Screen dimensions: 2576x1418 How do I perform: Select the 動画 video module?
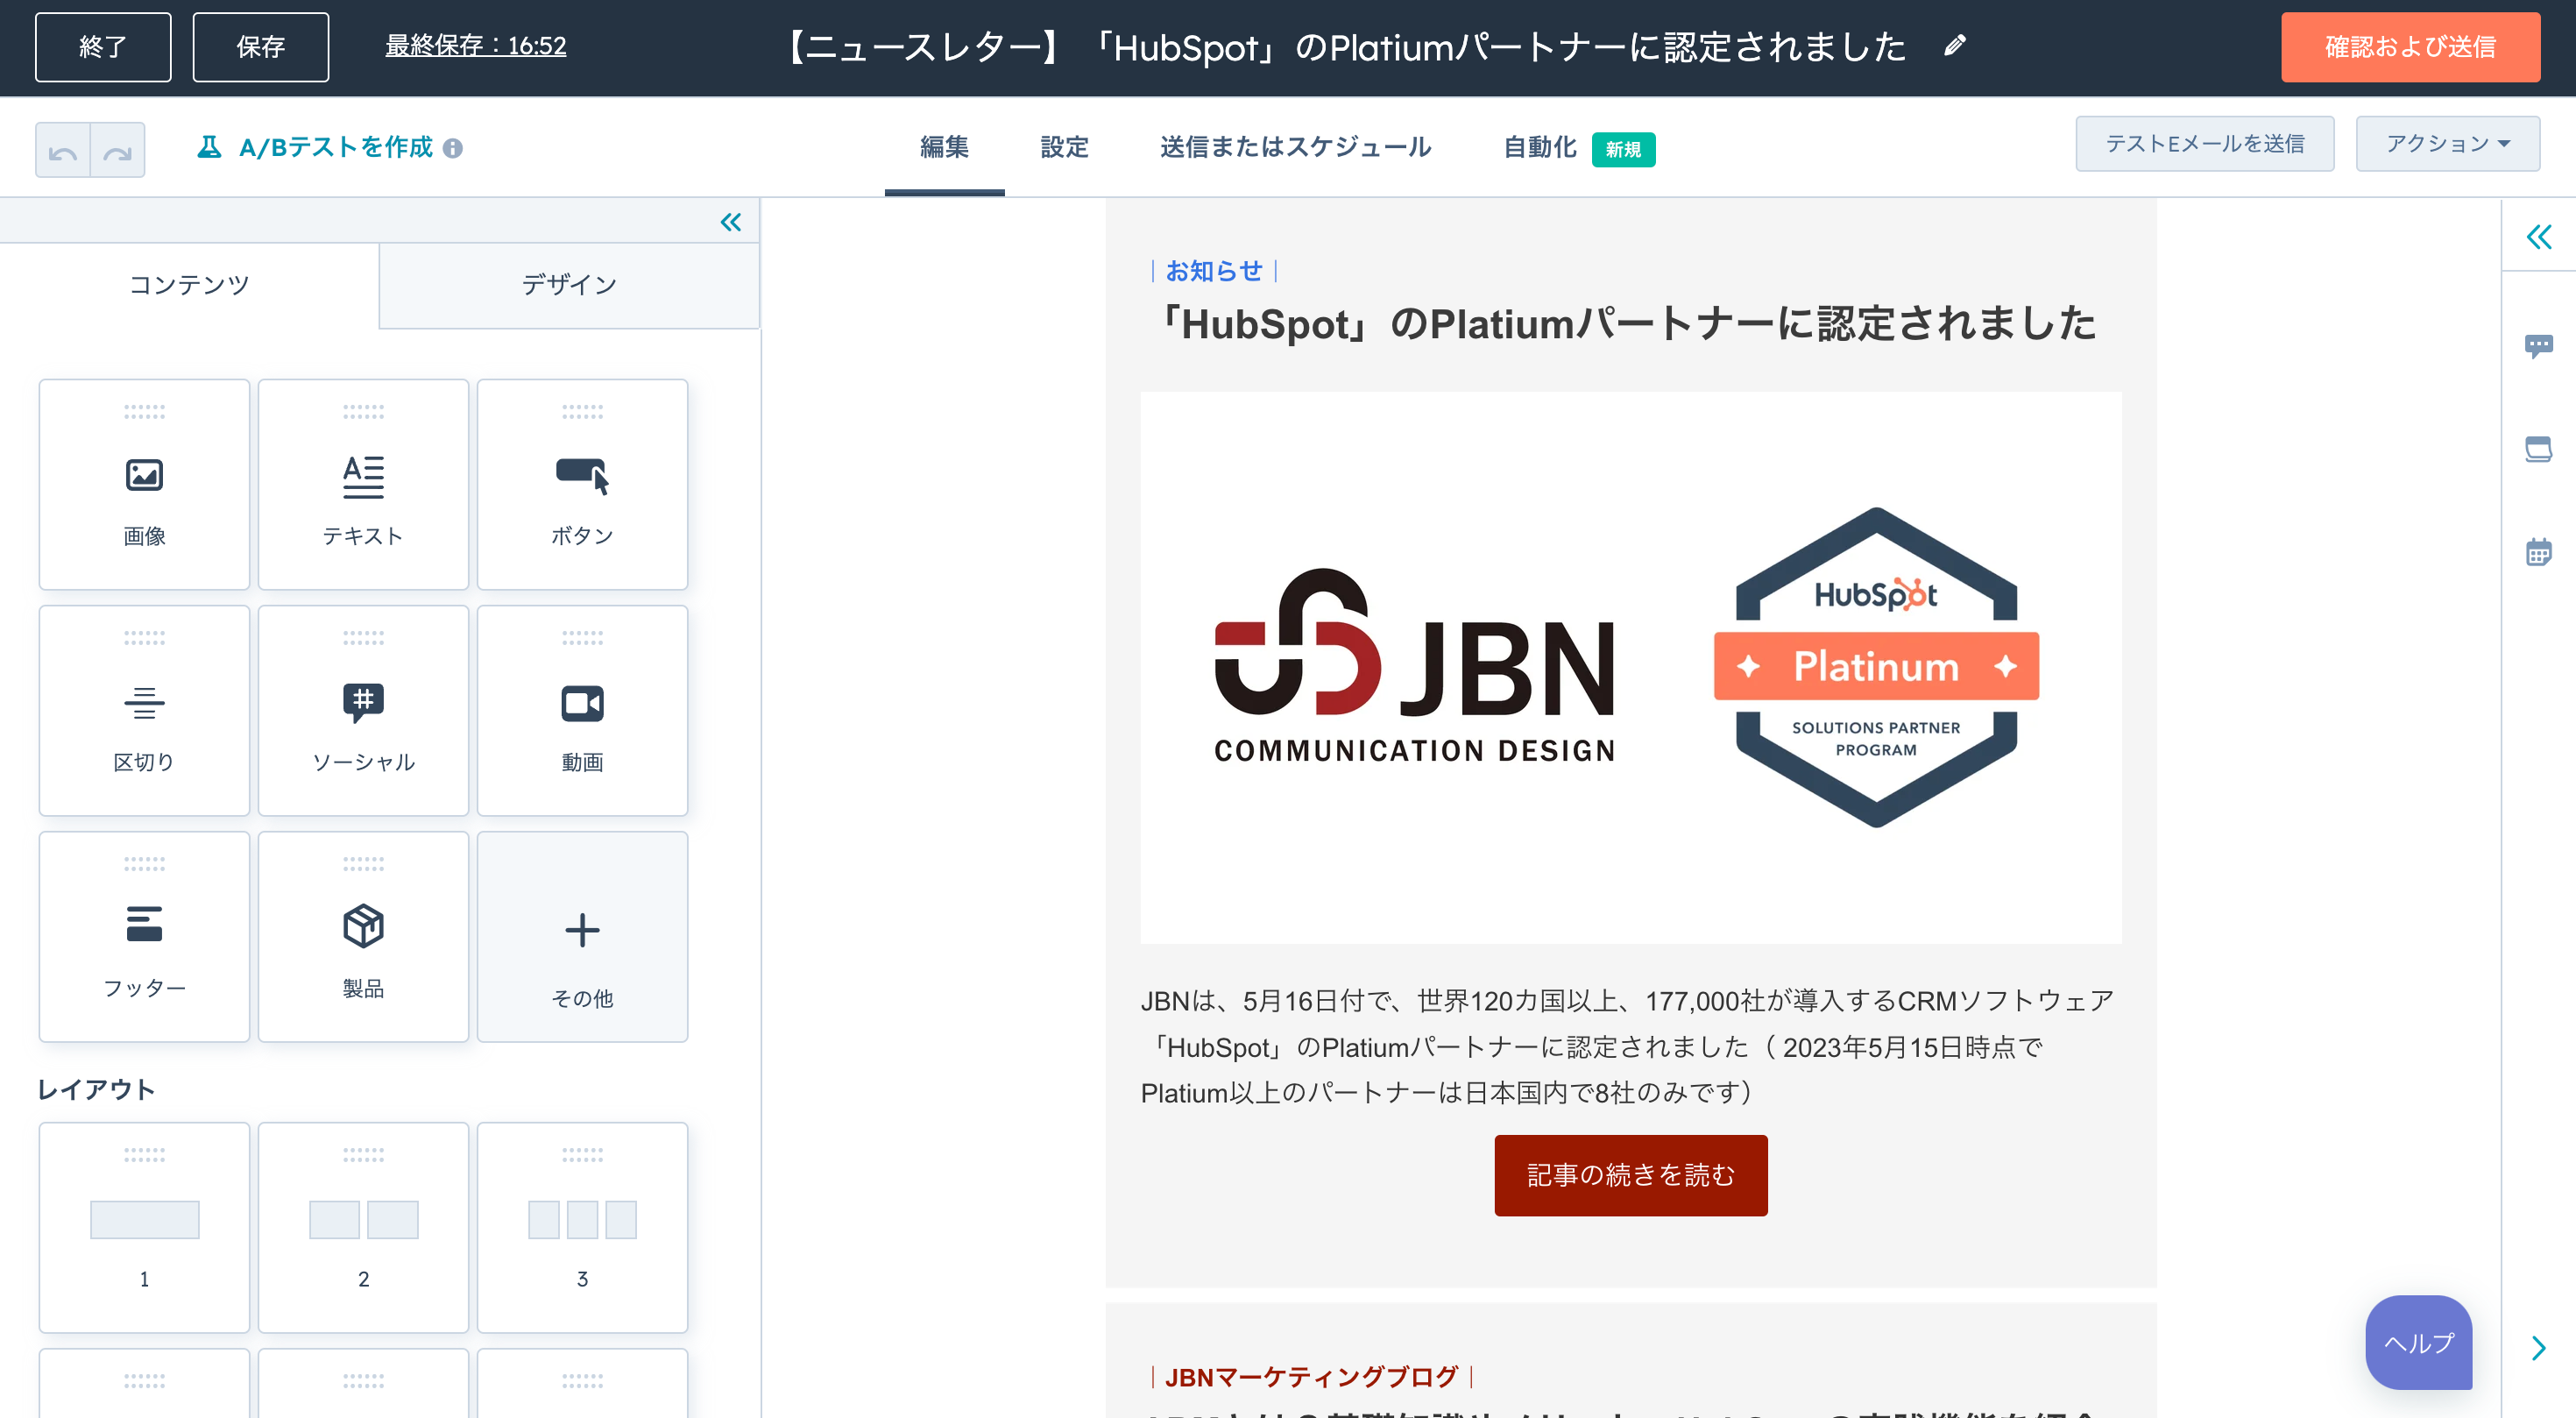click(x=582, y=710)
